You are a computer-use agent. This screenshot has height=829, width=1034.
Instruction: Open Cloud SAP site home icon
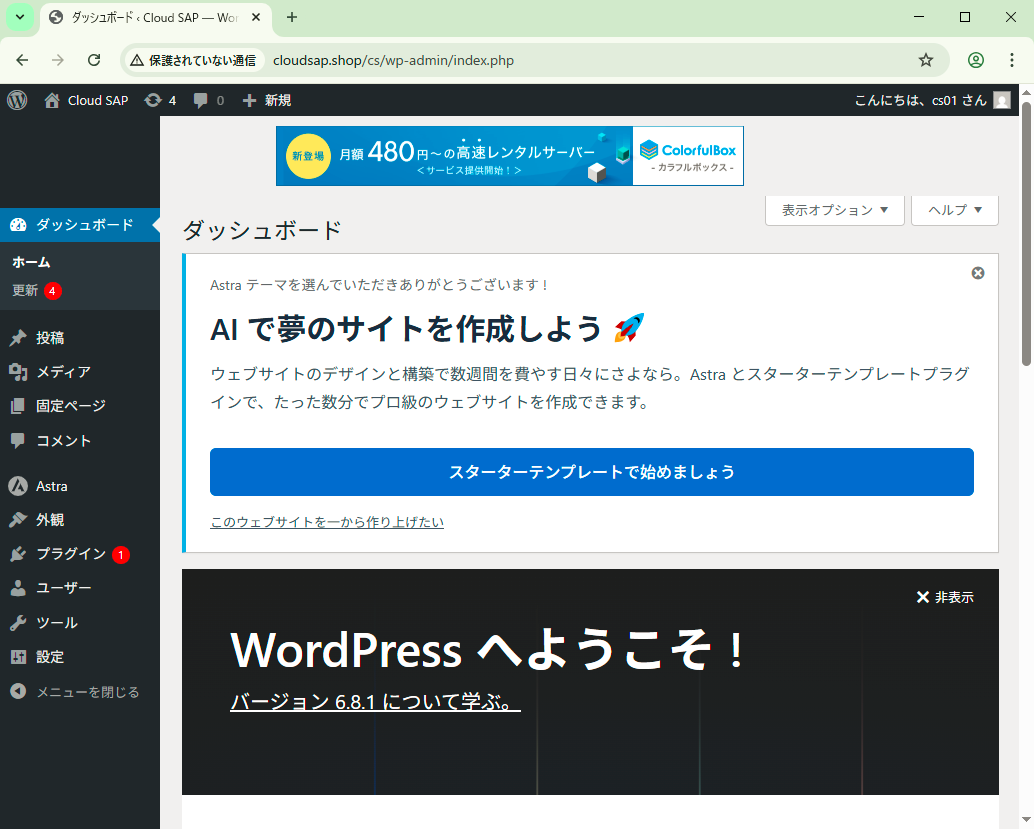[x=51, y=100]
